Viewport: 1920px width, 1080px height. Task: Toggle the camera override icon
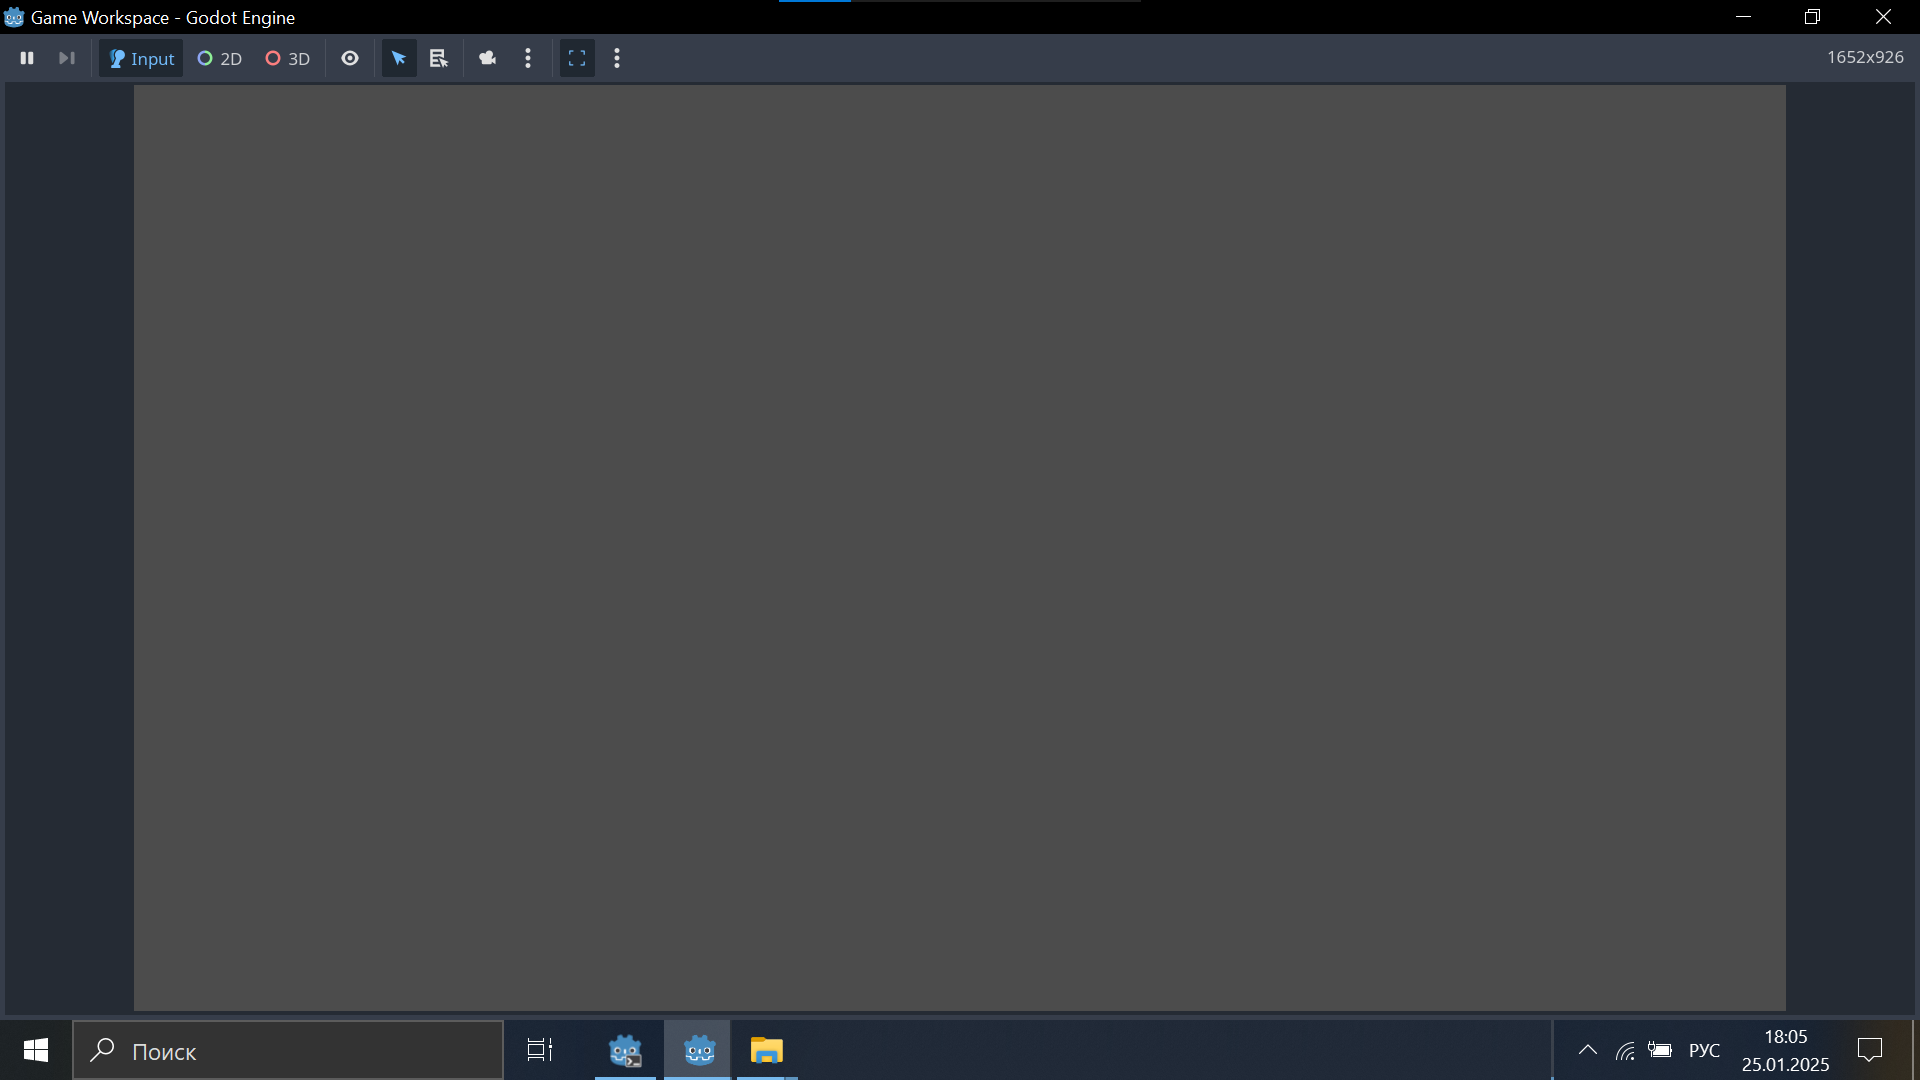coord(488,58)
